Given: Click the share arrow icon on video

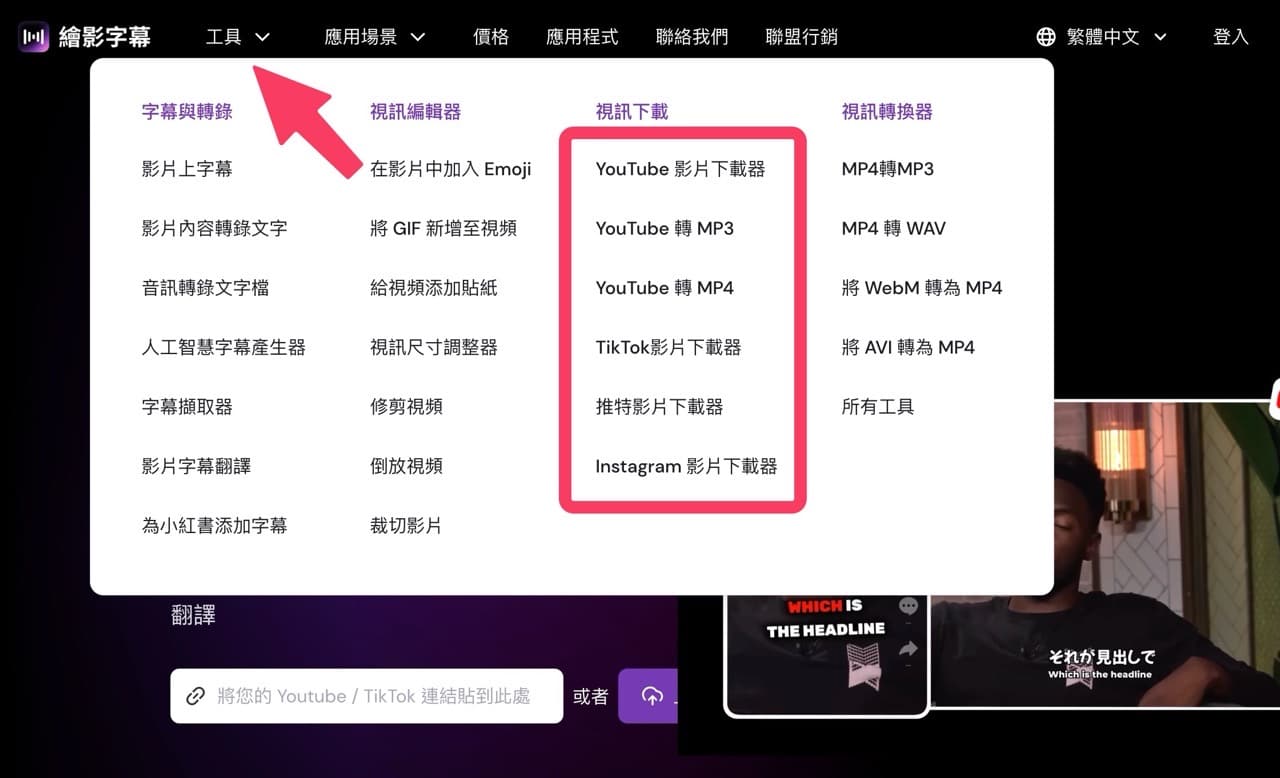Looking at the screenshot, I should (x=908, y=649).
